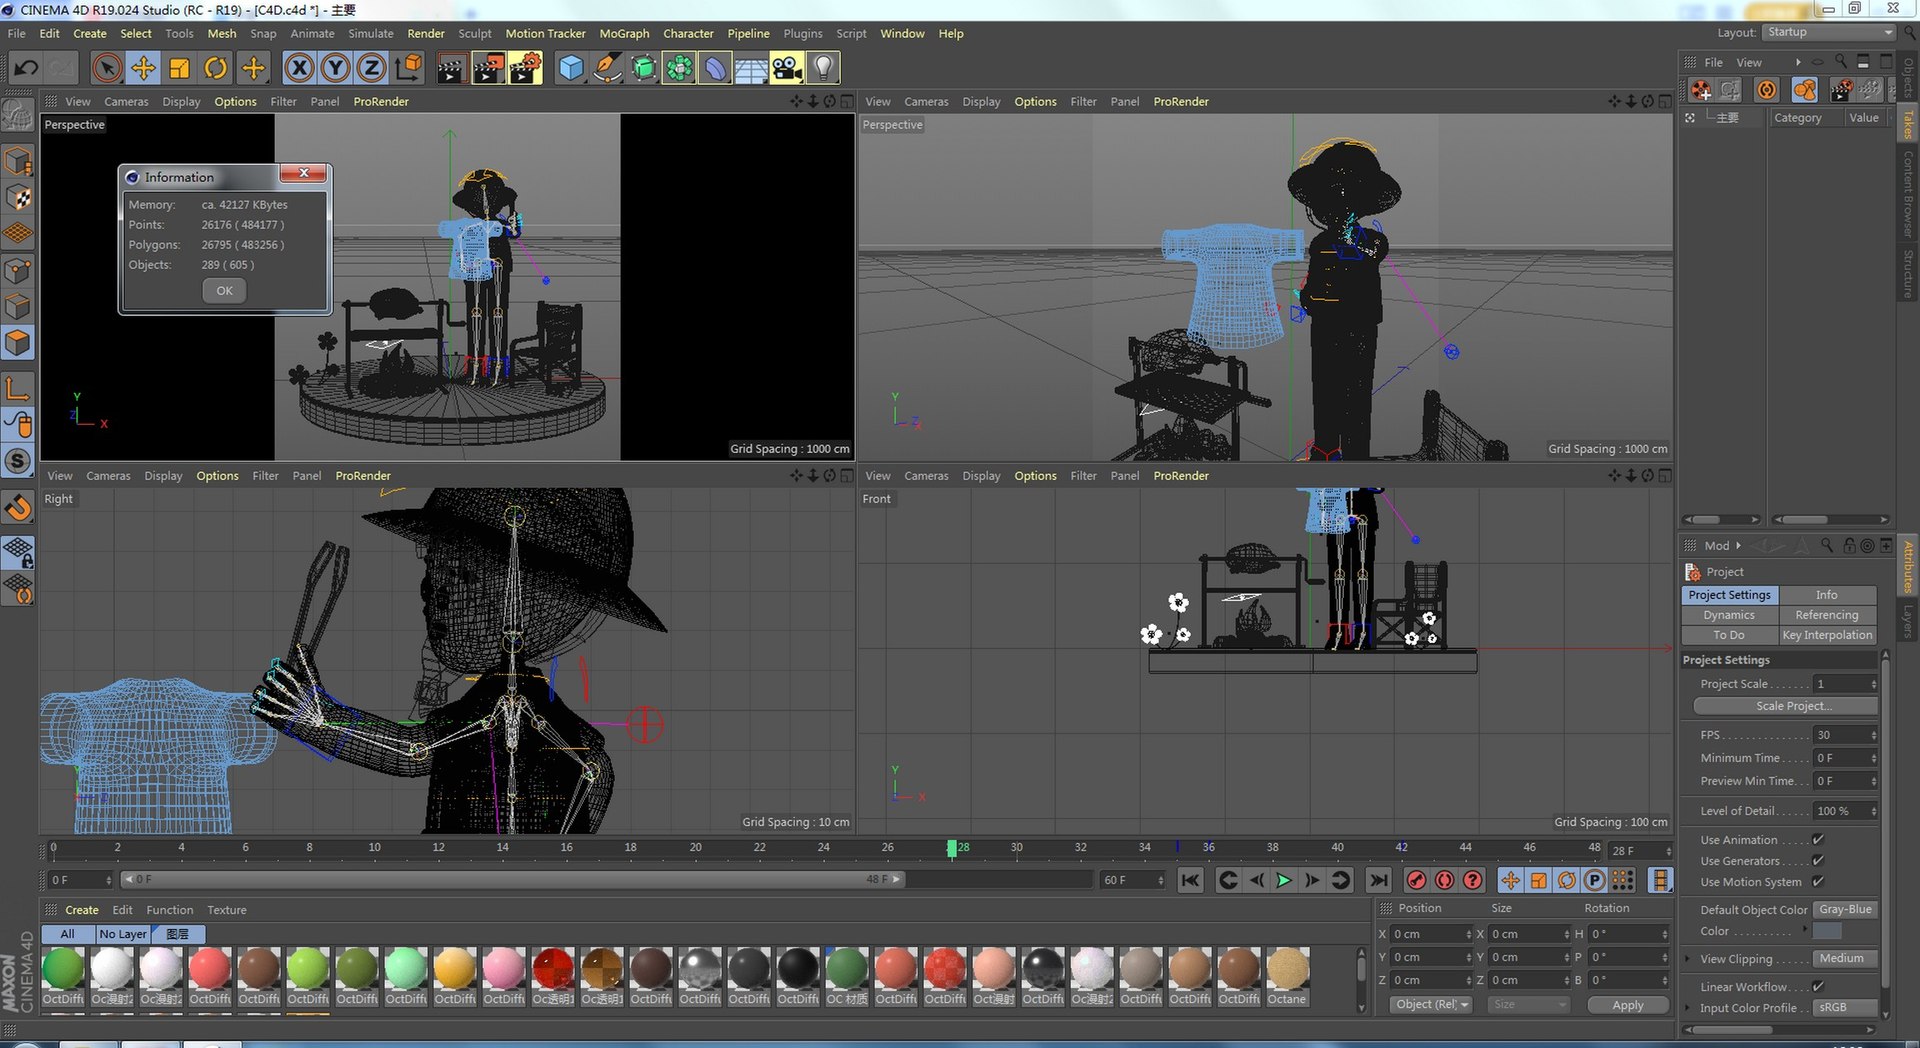Screen dimensions: 1920x1048
Task: Toggle Autokeying button
Action: [x=1444, y=880]
